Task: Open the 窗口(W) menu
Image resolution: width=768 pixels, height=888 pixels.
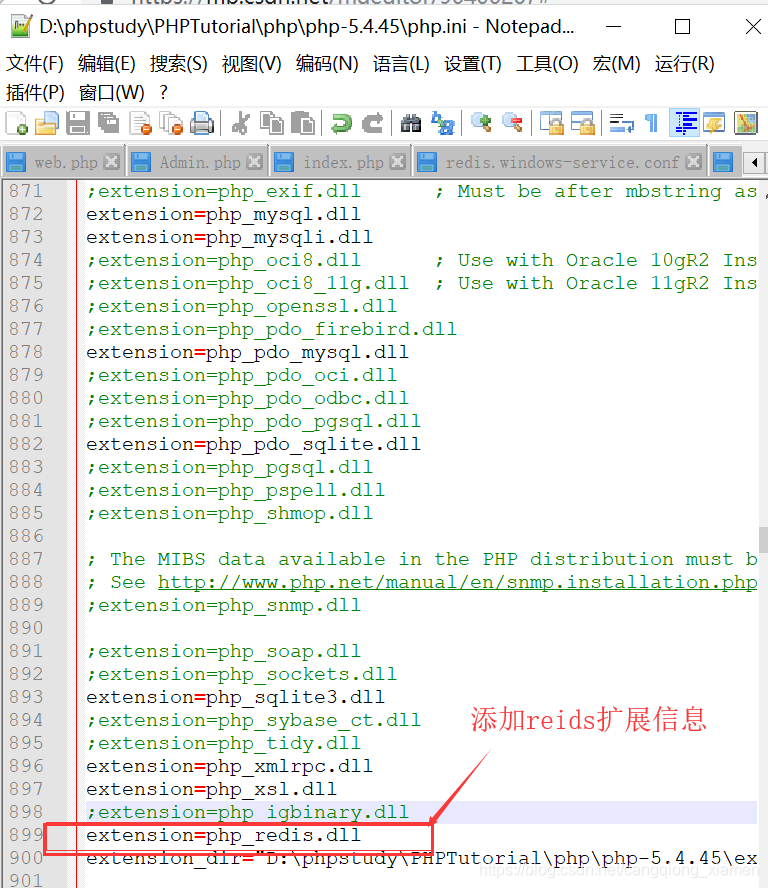Action: pos(112,92)
